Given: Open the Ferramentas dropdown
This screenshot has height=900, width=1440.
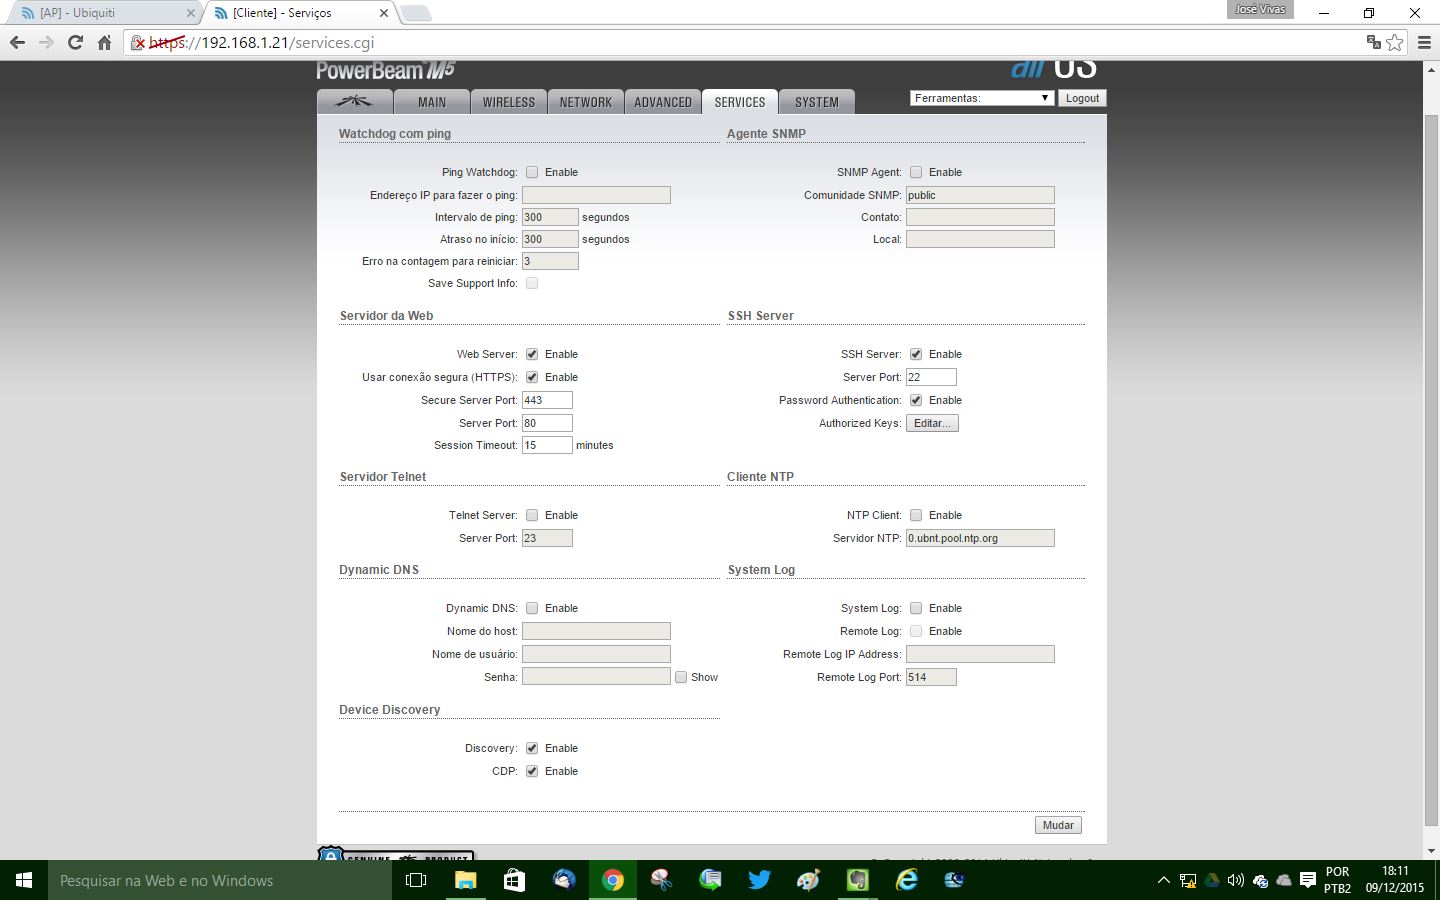Looking at the screenshot, I should click(981, 98).
